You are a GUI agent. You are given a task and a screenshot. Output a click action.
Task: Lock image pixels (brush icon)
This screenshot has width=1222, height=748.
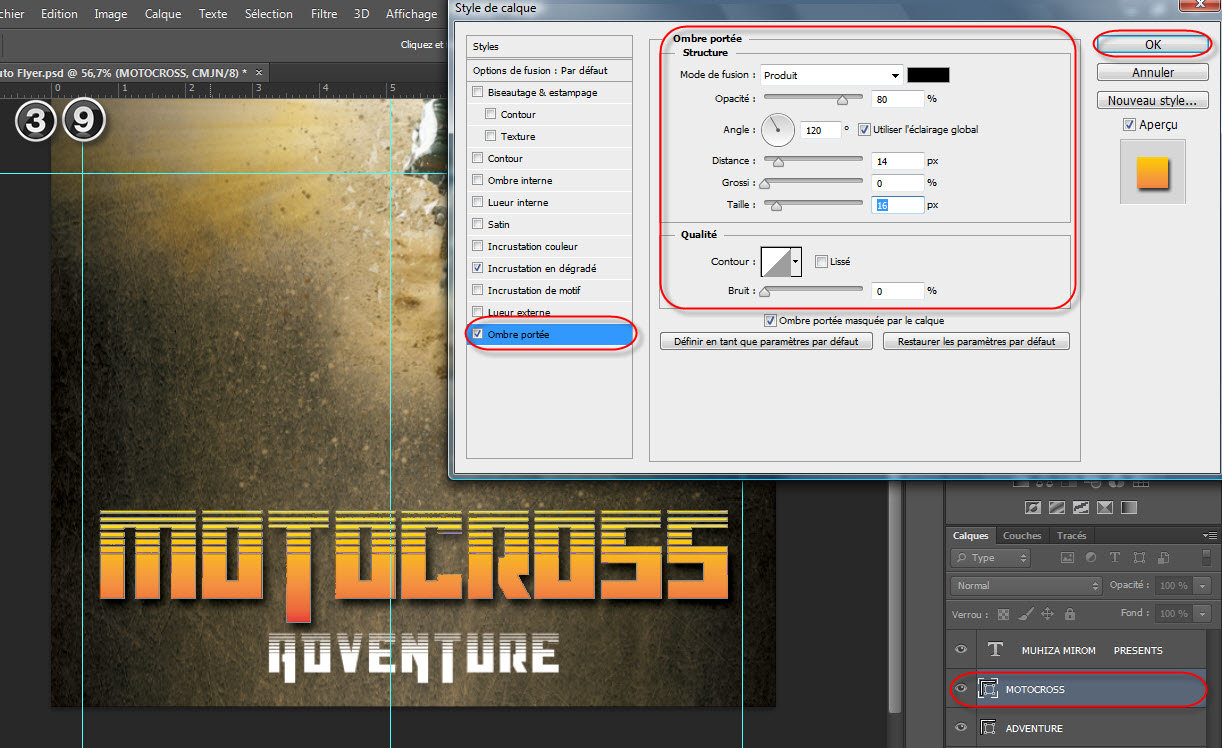1026,614
